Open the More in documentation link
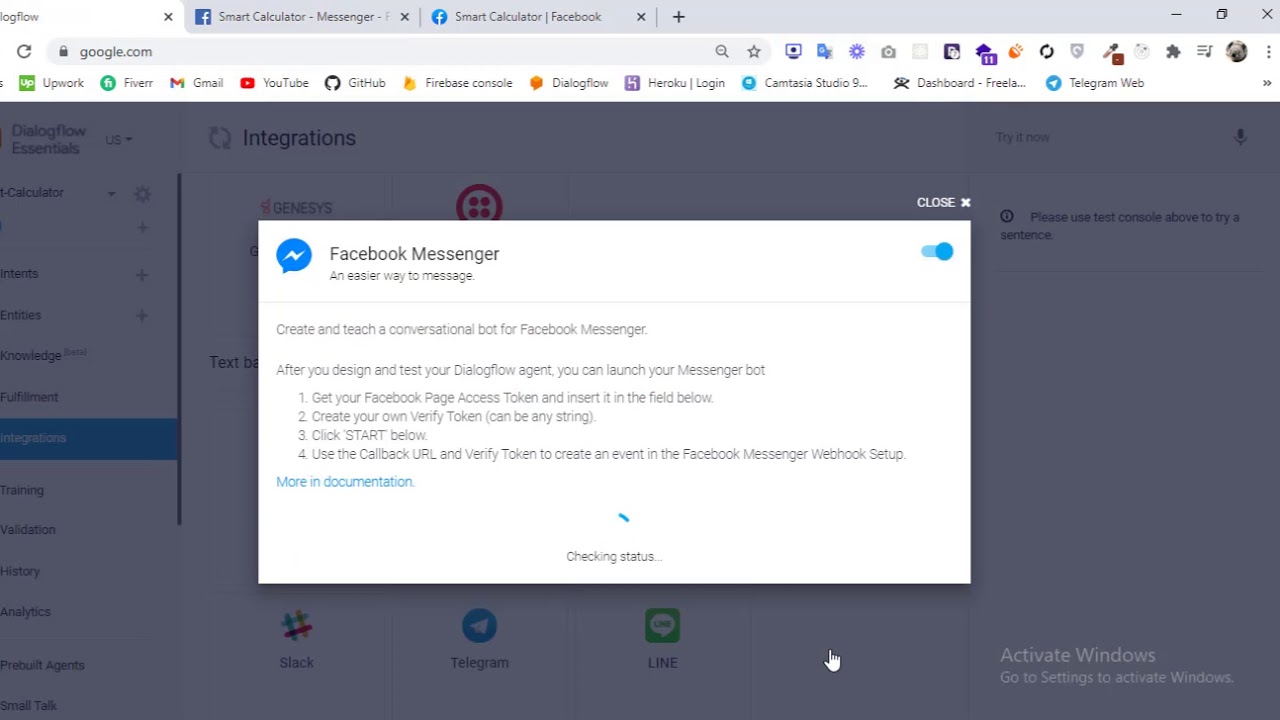Image resolution: width=1280 pixels, height=720 pixels. click(345, 482)
